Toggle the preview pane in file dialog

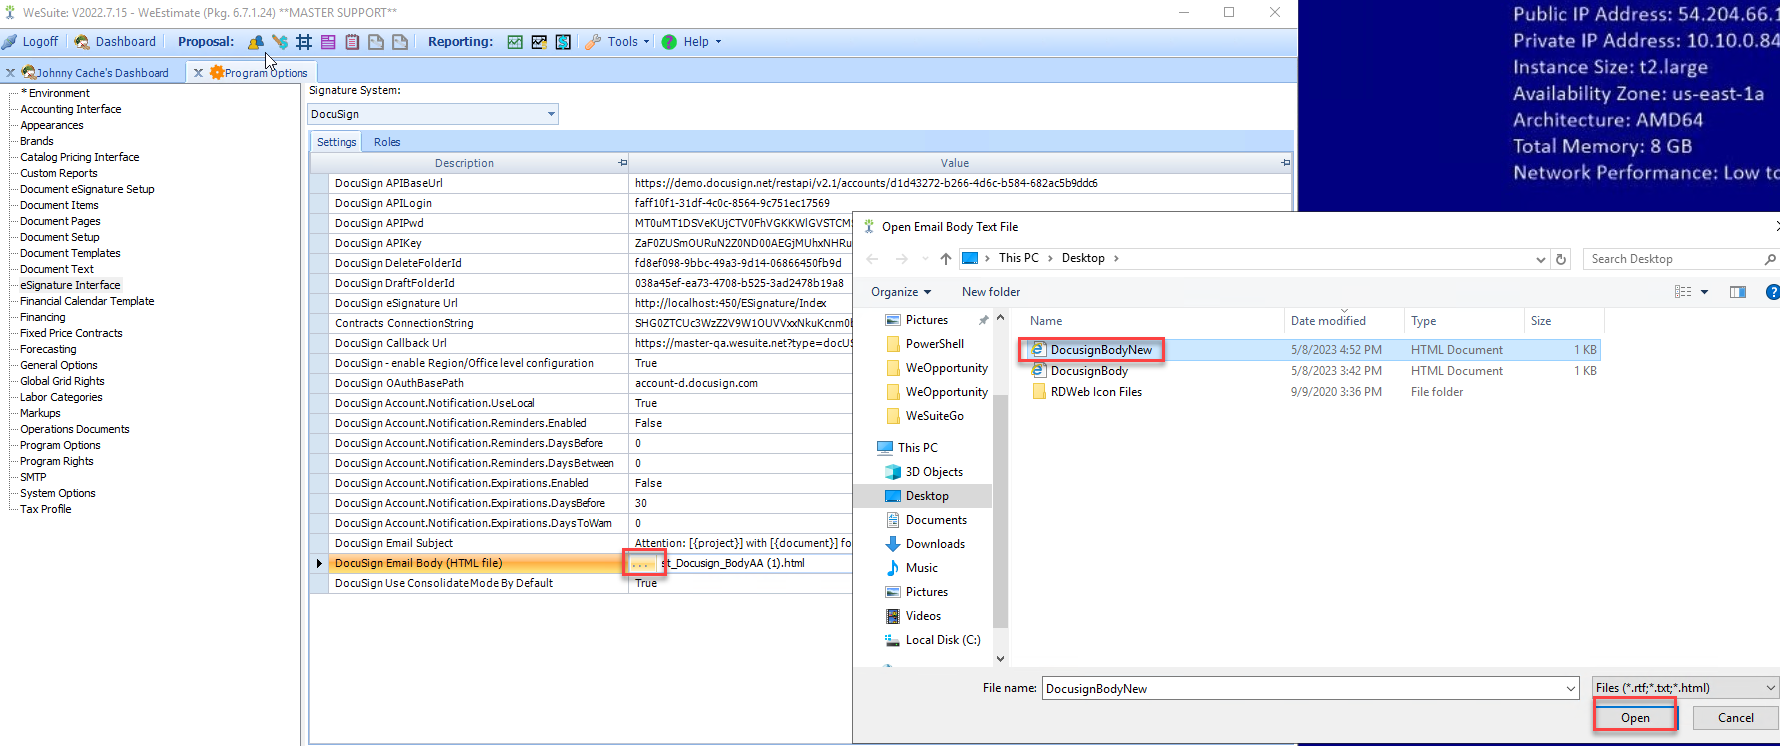1738,292
